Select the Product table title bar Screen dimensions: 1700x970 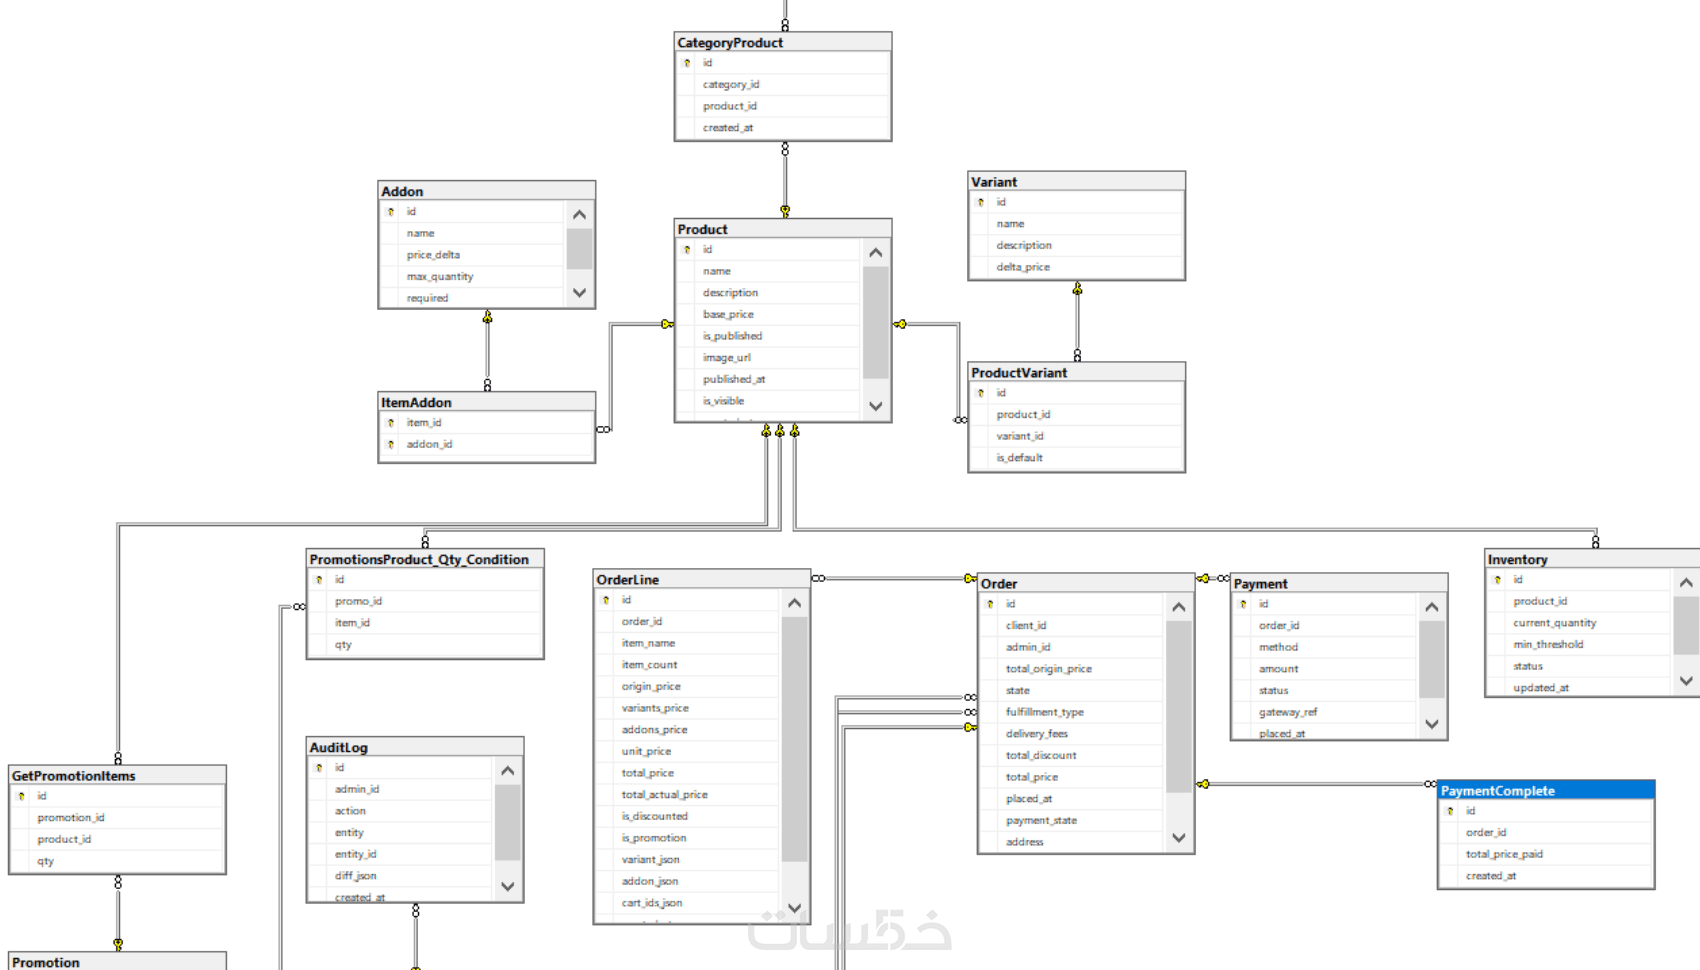coord(783,230)
